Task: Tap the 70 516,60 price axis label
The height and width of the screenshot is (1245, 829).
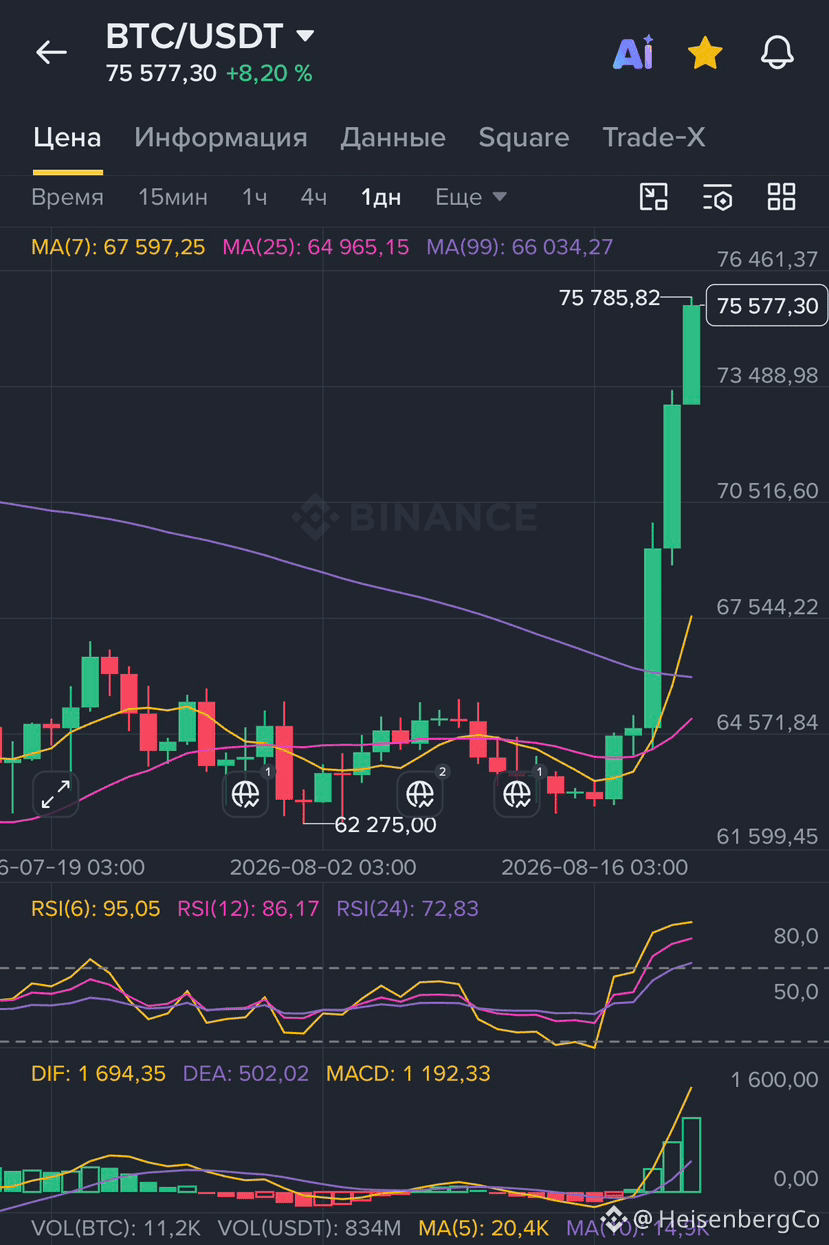Action: [767, 490]
